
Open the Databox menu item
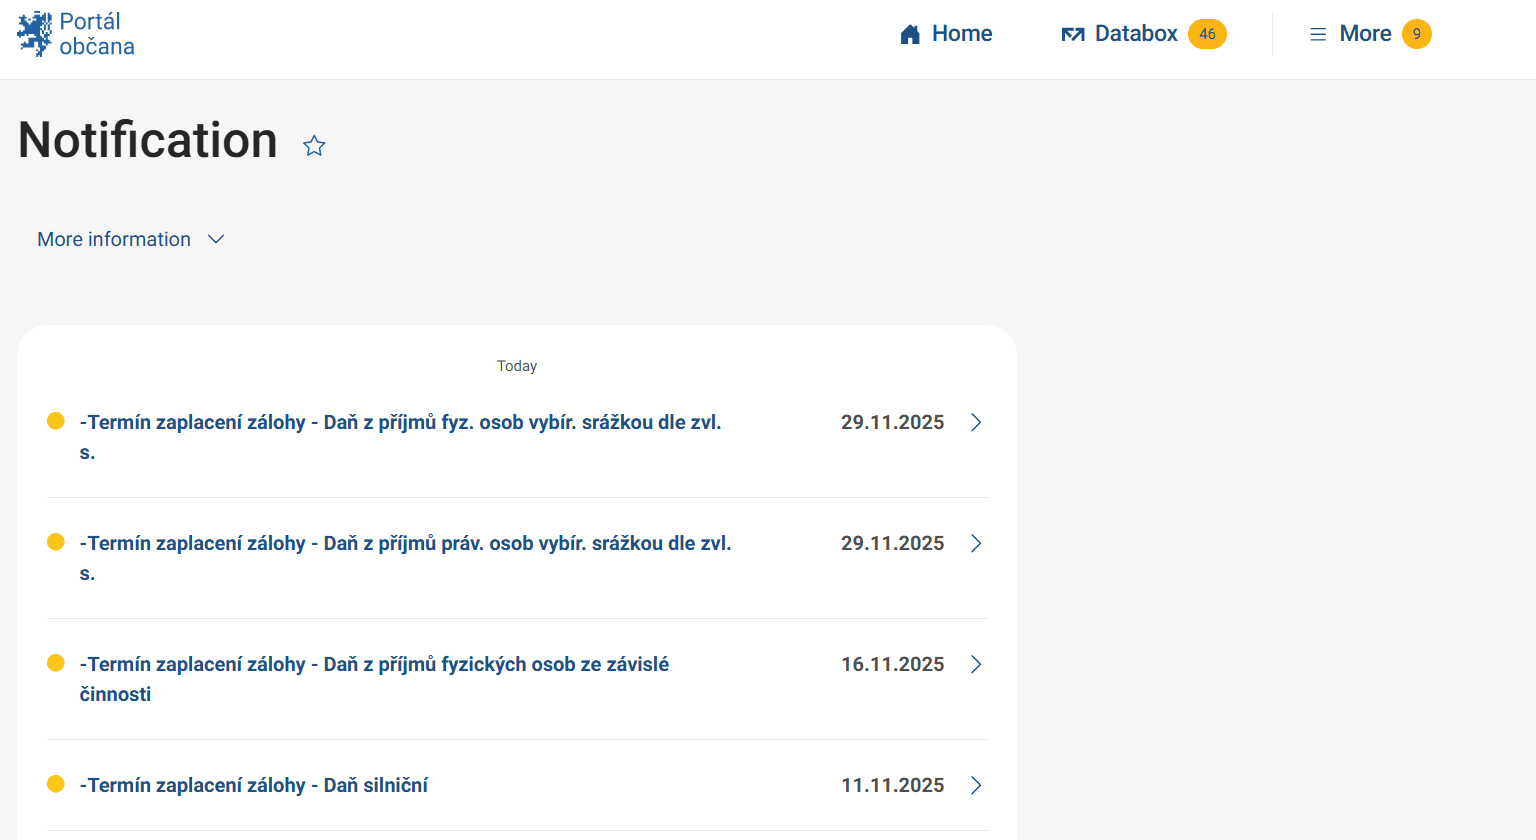pyautogui.click(x=1136, y=34)
